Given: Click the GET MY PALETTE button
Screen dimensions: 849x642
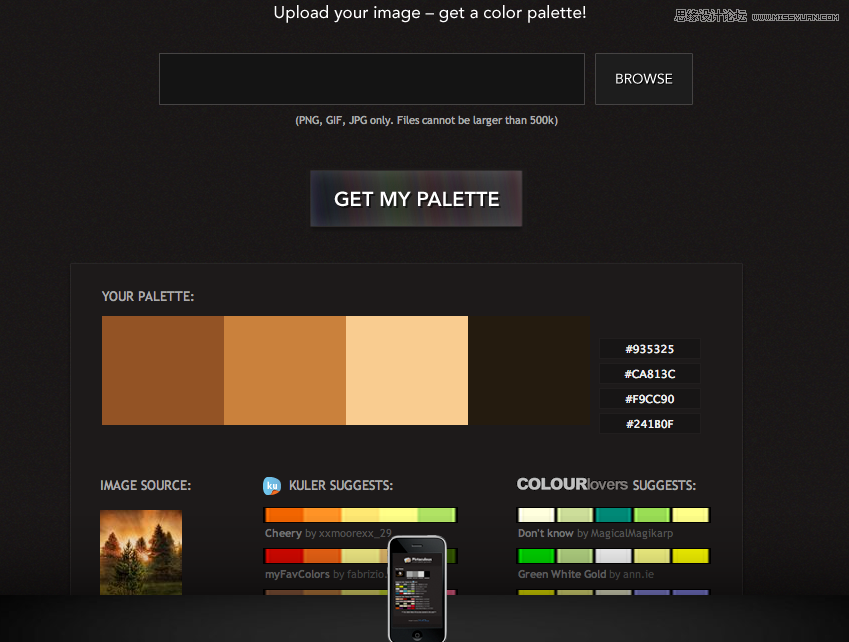Looking at the screenshot, I should coord(416,199).
